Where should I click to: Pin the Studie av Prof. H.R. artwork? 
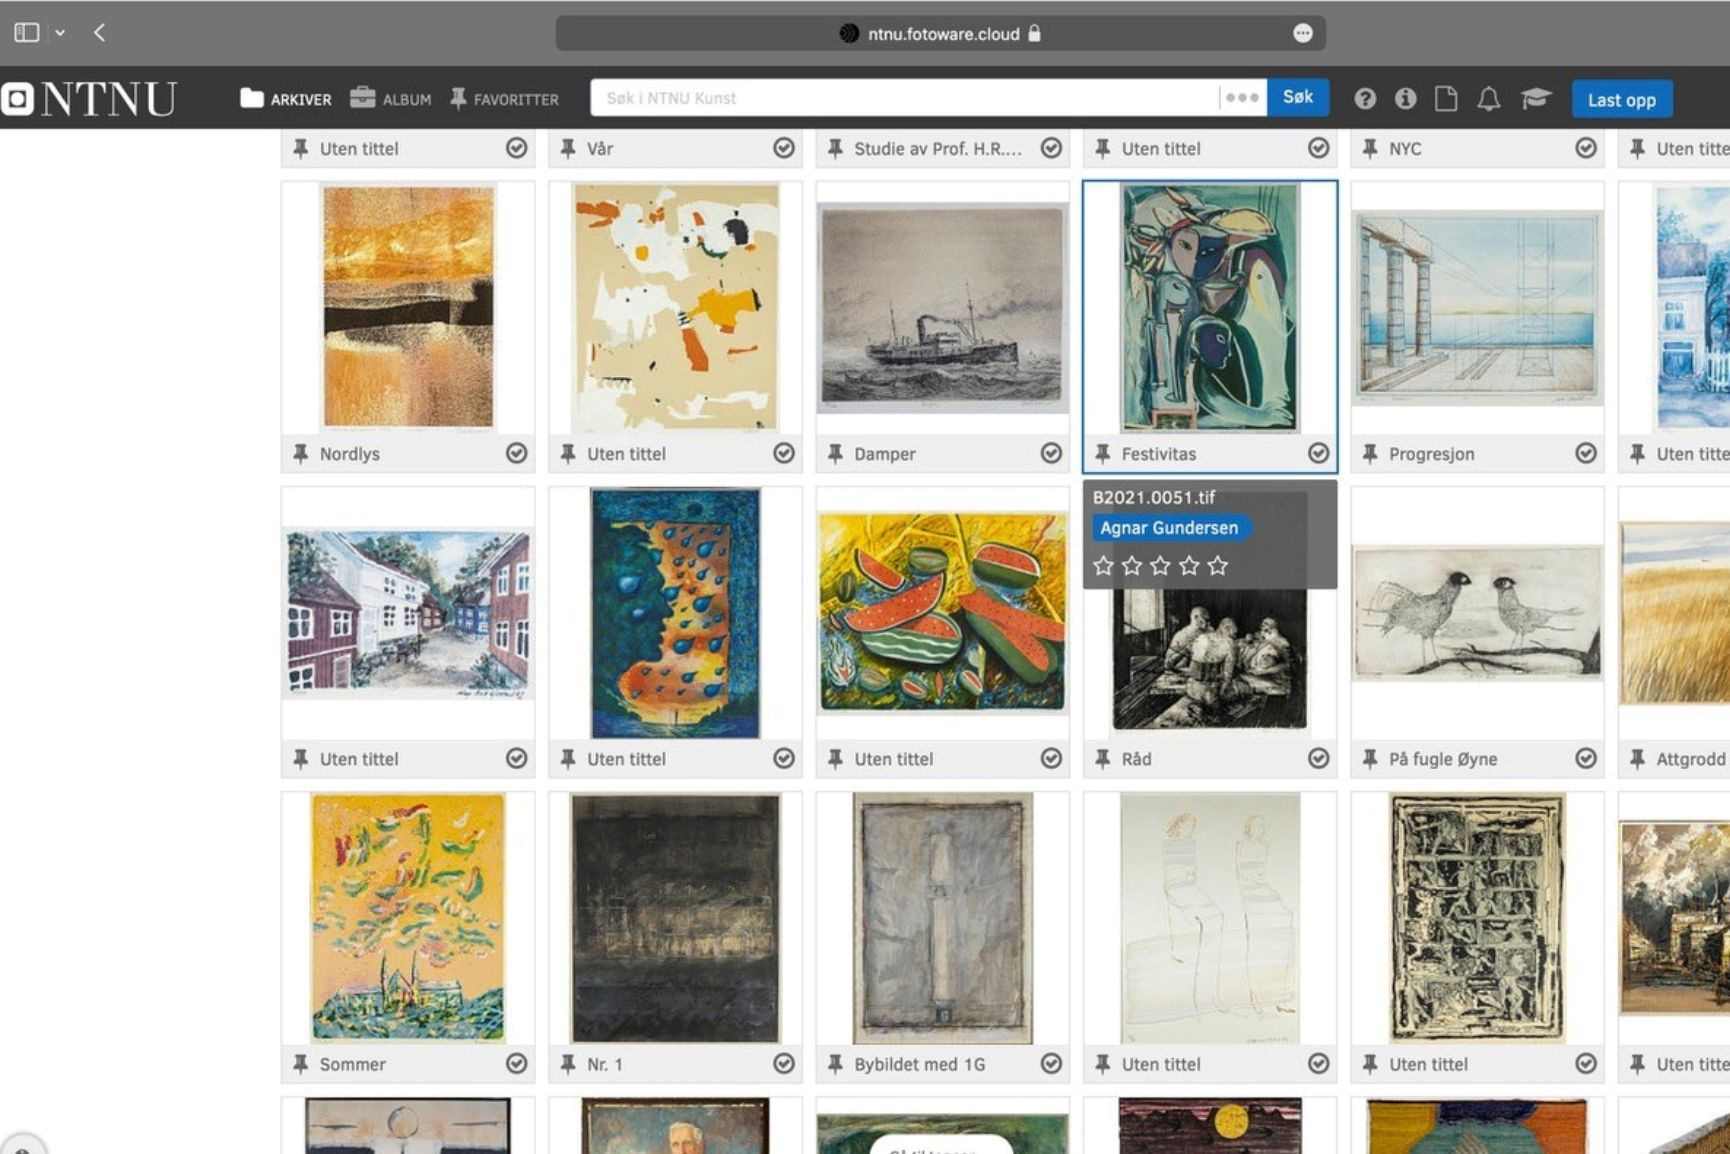pos(835,149)
